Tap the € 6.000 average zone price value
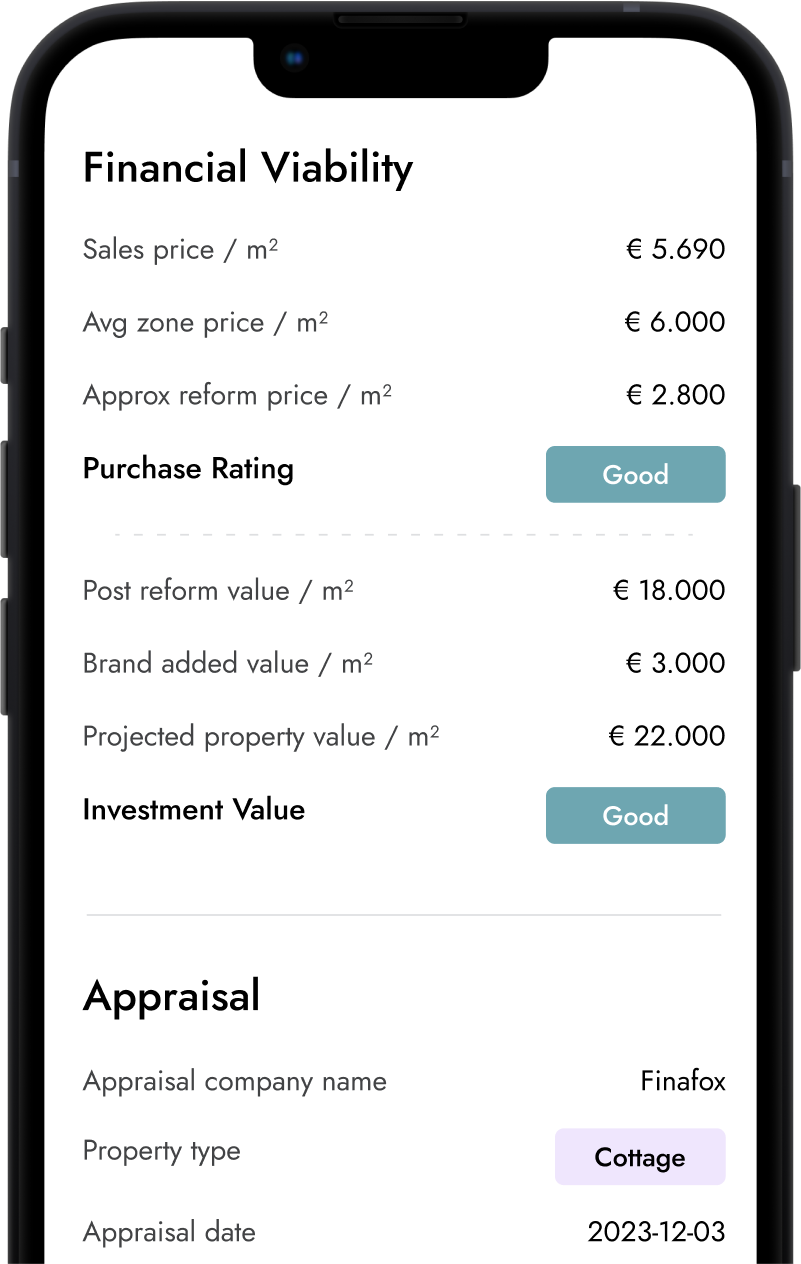Screen dimensions: 801x1264 click(674, 322)
